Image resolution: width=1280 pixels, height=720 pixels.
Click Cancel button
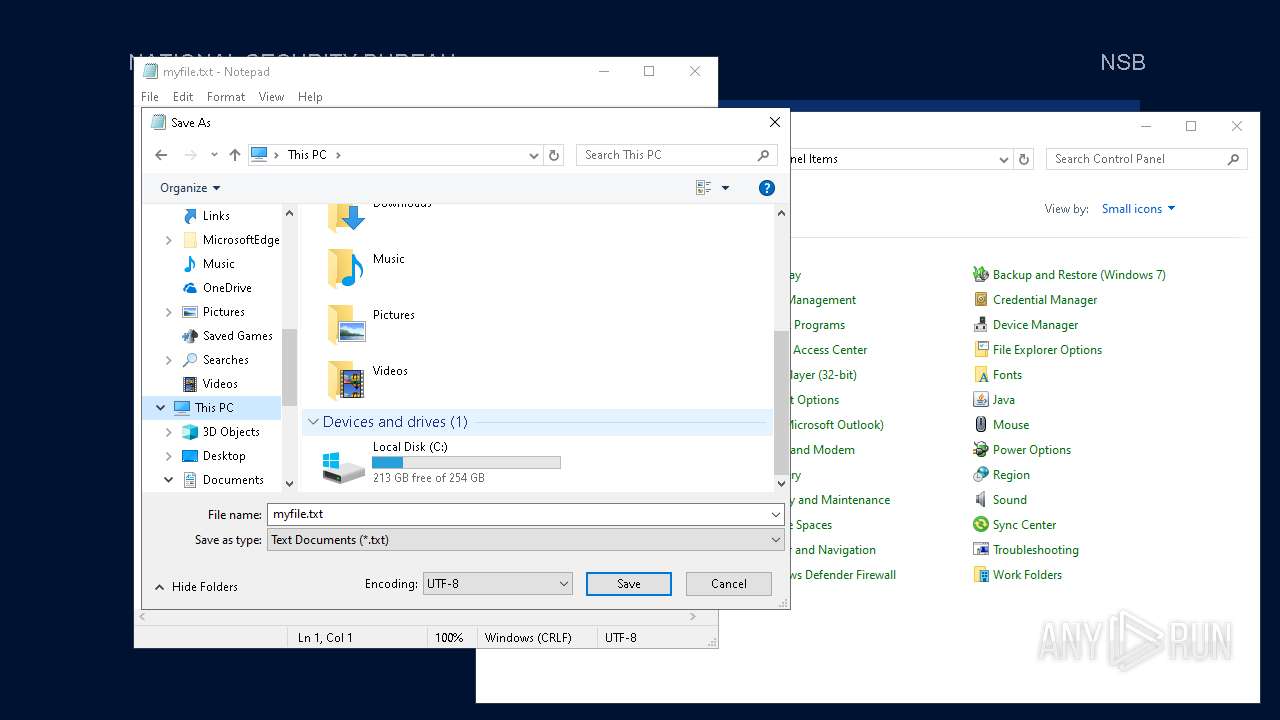click(729, 584)
